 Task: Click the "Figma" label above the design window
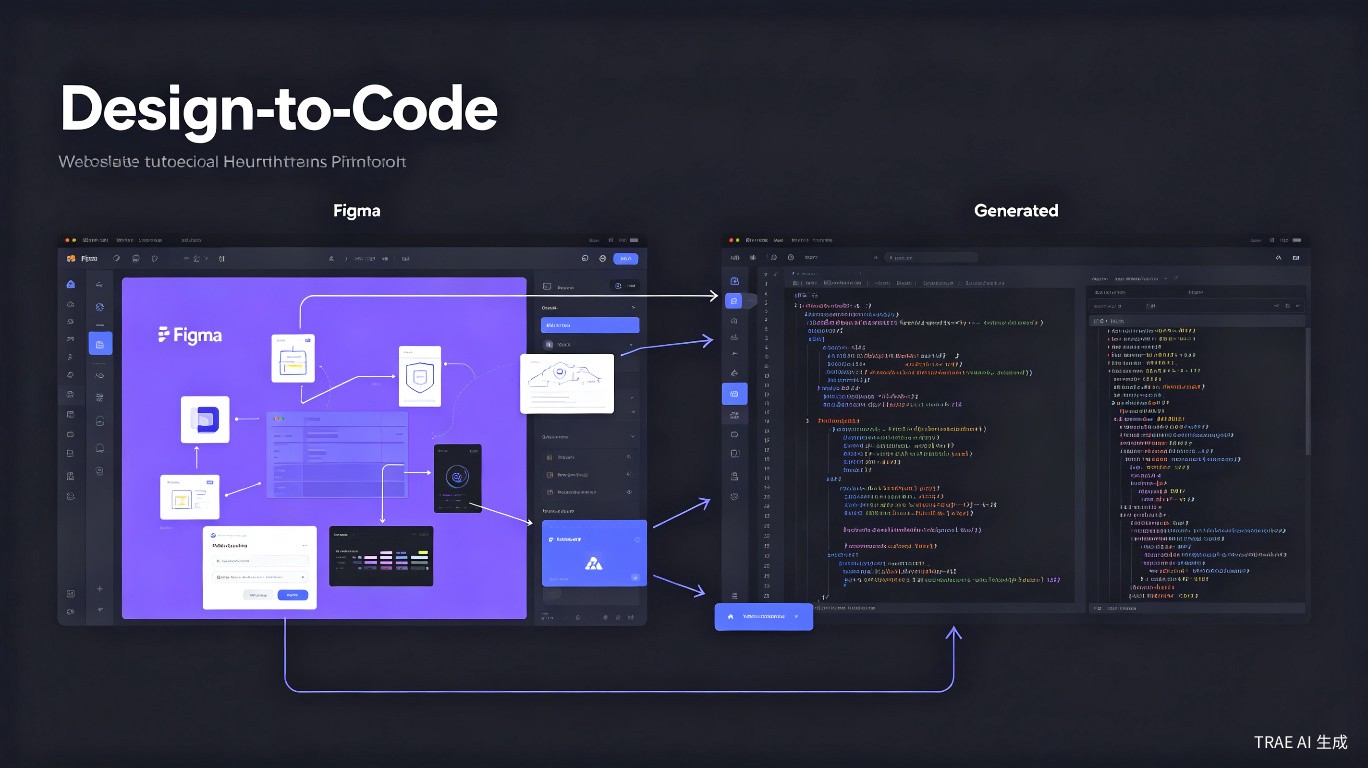tap(357, 211)
